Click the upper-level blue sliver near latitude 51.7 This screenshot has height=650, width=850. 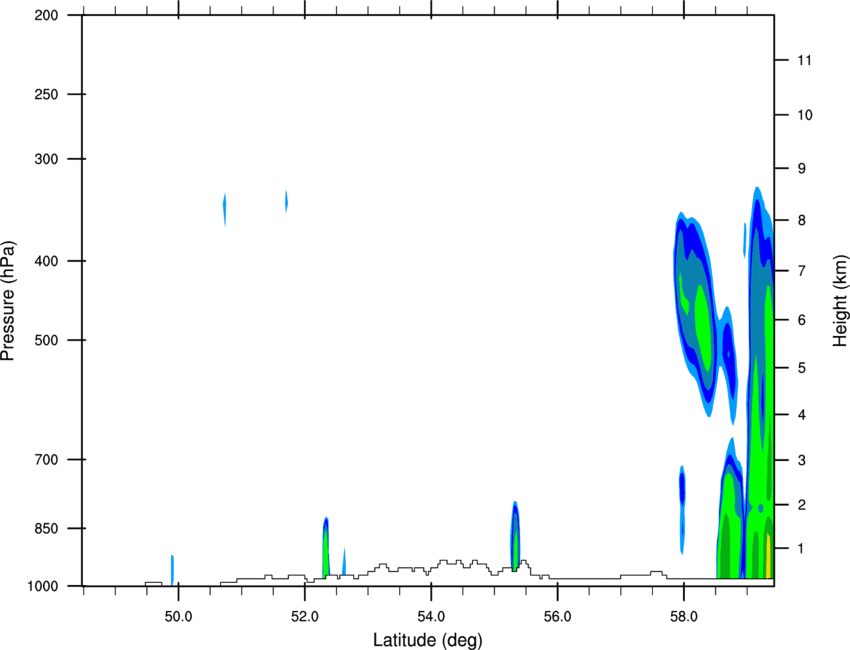point(286,201)
